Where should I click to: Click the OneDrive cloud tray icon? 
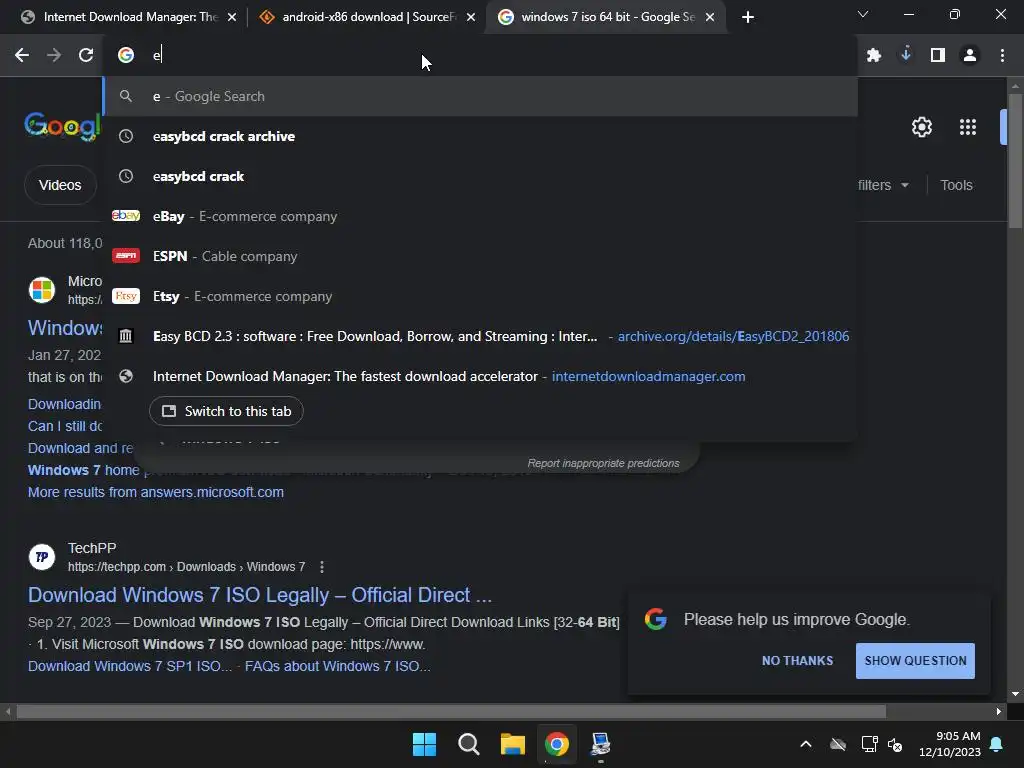click(838, 744)
